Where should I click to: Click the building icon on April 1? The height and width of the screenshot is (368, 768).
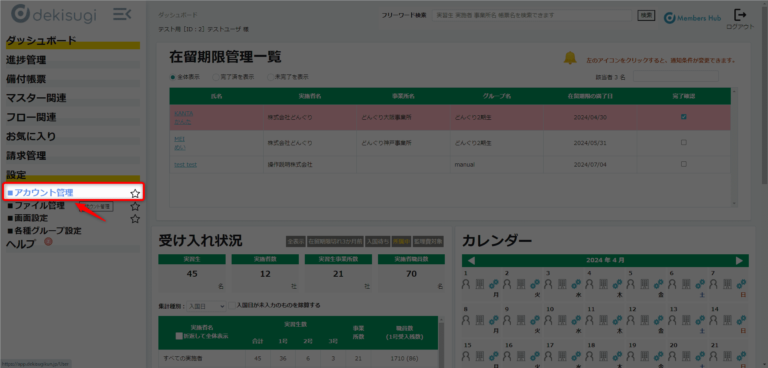(x=480, y=283)
